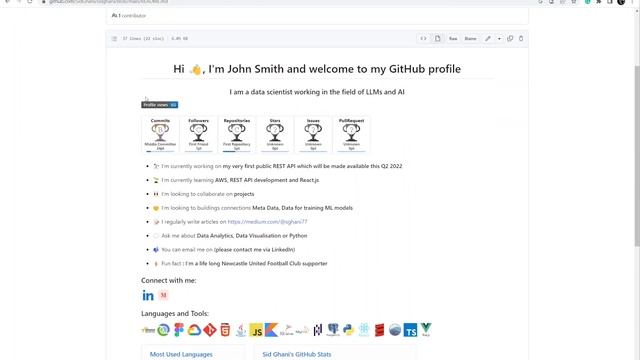Open the Most Used Languages card

(193, 353)
